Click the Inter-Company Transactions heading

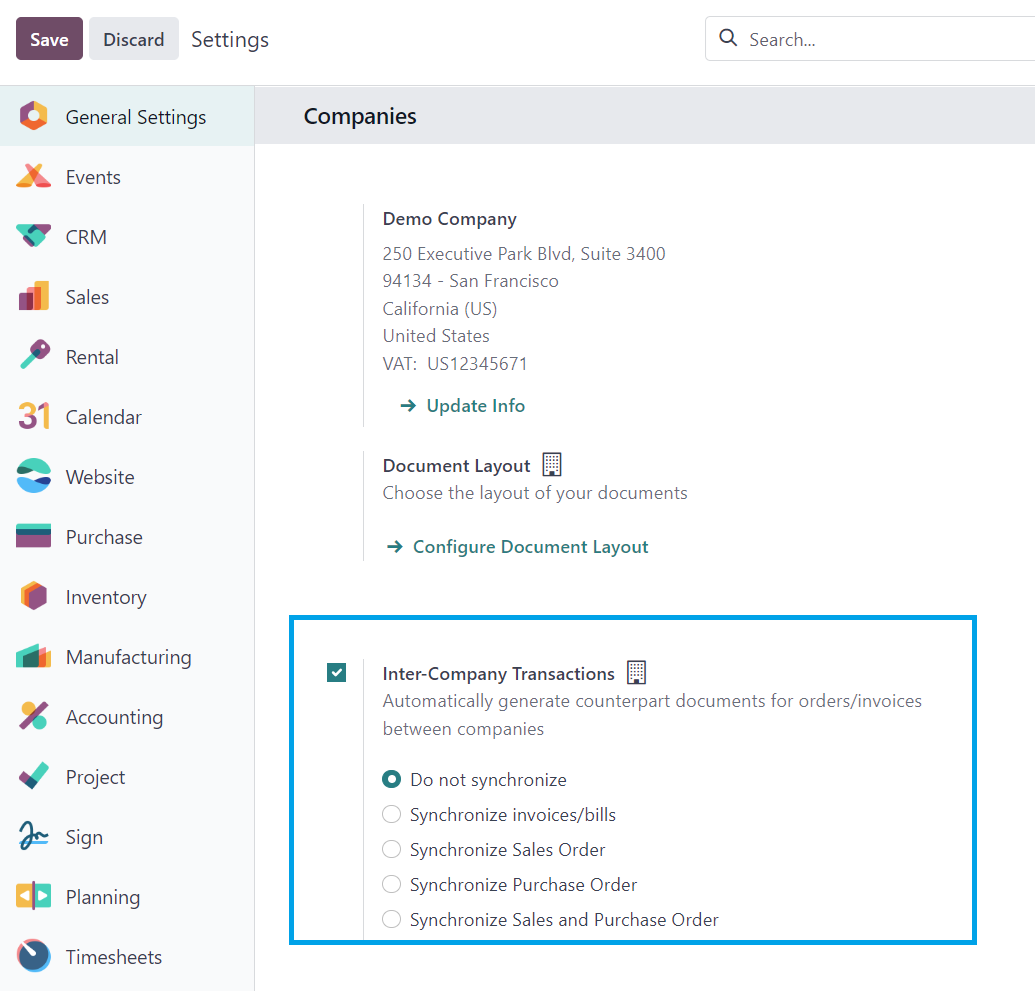click(x=498, y=673)
